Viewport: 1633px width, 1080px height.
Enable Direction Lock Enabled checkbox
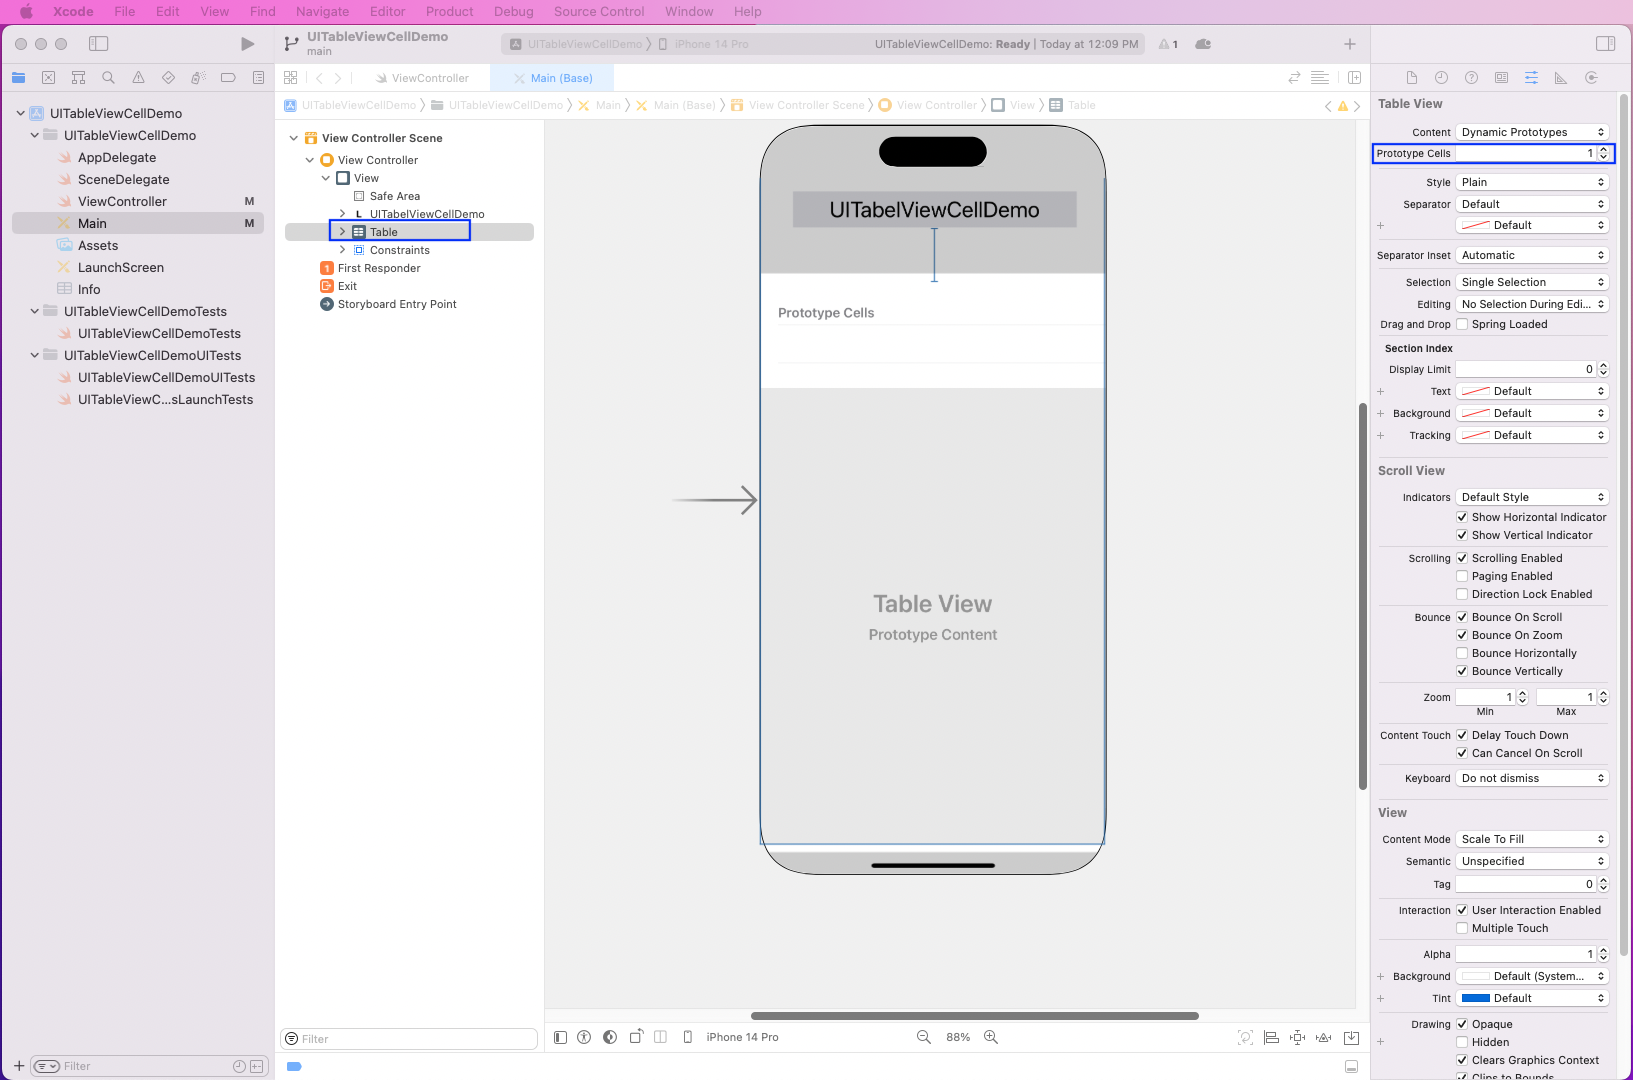tap(1462, 594)
